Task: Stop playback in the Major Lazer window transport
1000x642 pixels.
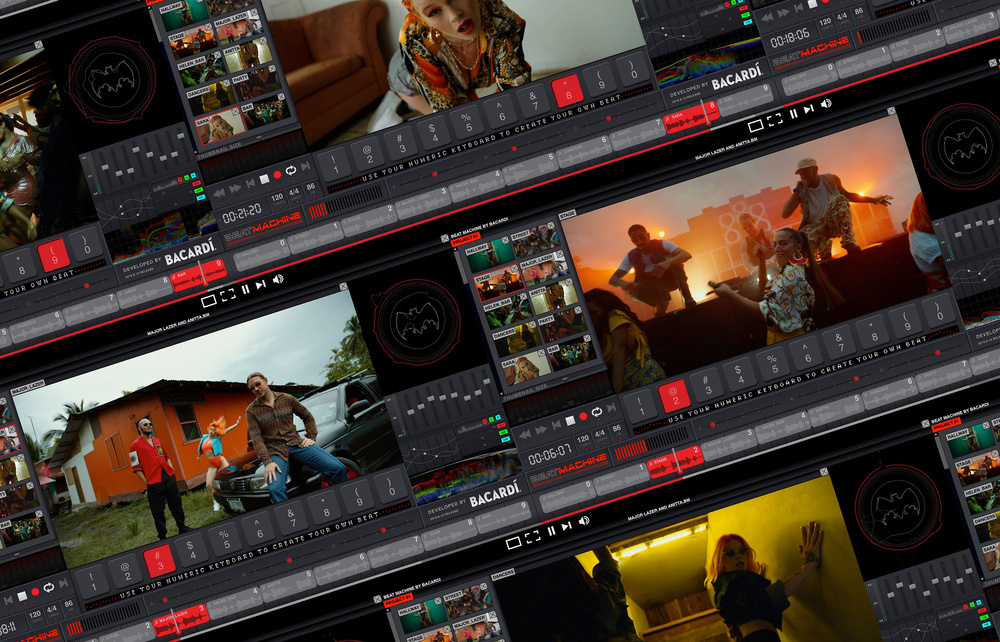Action: [x=22, y=596]
